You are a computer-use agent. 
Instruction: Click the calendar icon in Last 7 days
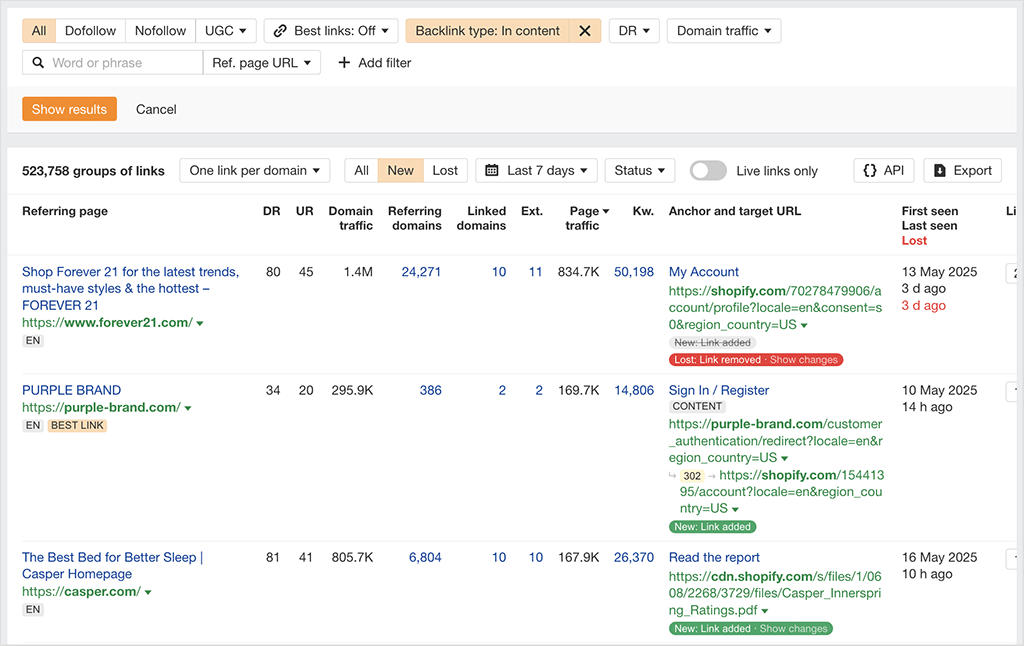coord(492,170)
